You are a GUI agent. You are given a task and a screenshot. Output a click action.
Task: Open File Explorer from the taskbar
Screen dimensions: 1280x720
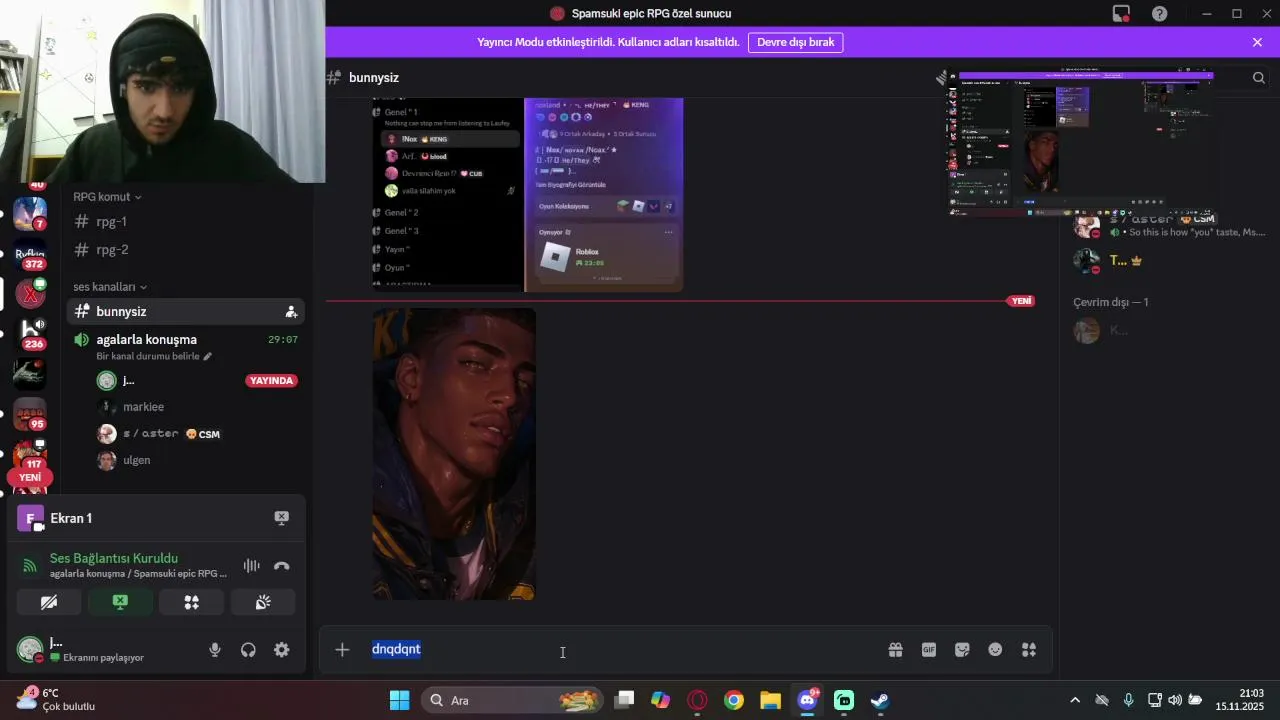[x=770, y=700]
